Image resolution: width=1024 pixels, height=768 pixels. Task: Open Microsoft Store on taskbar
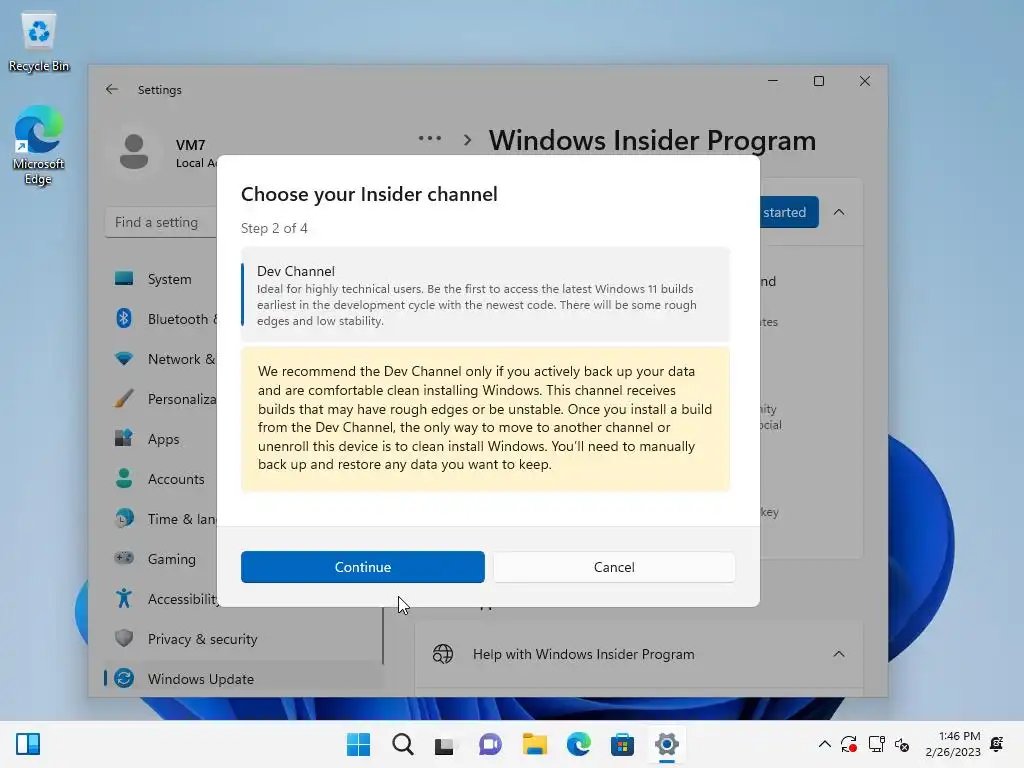[622, 744]
